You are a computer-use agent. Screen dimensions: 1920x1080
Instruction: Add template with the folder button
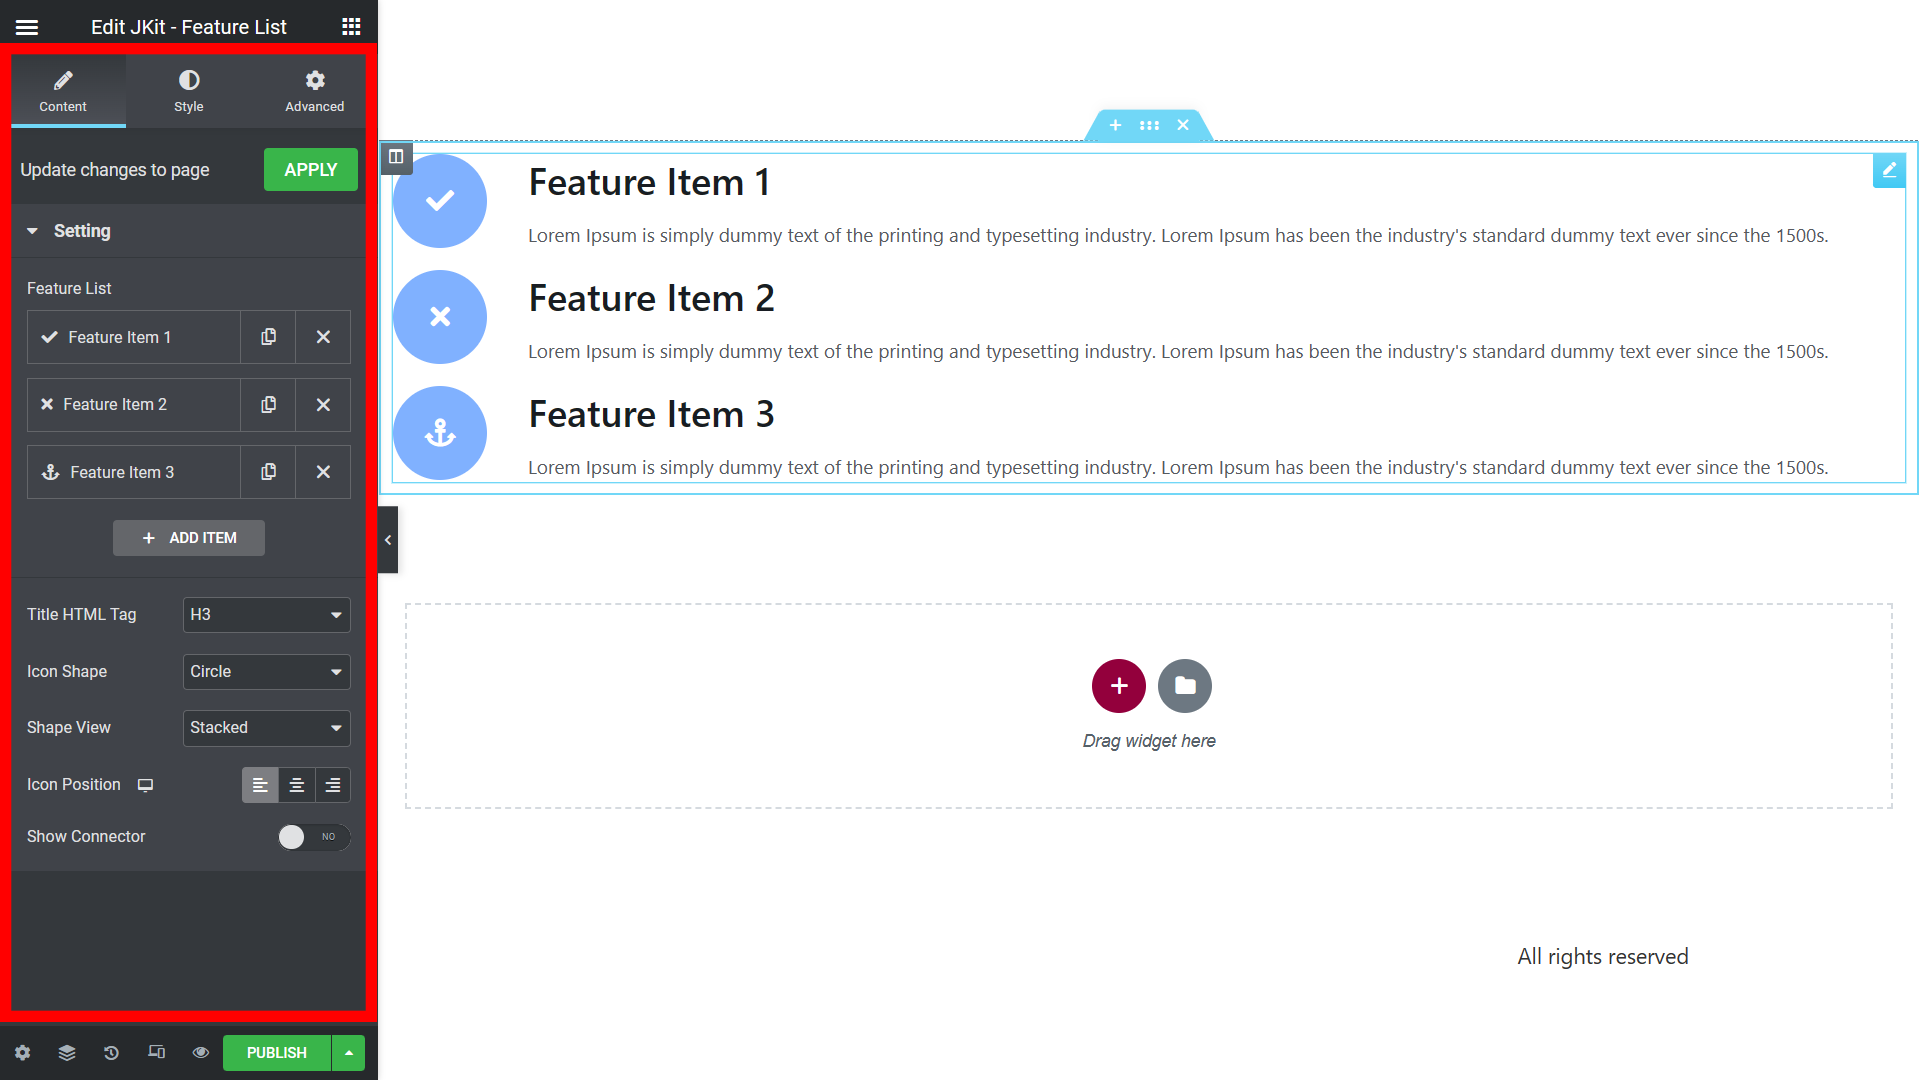(1185, 686)
